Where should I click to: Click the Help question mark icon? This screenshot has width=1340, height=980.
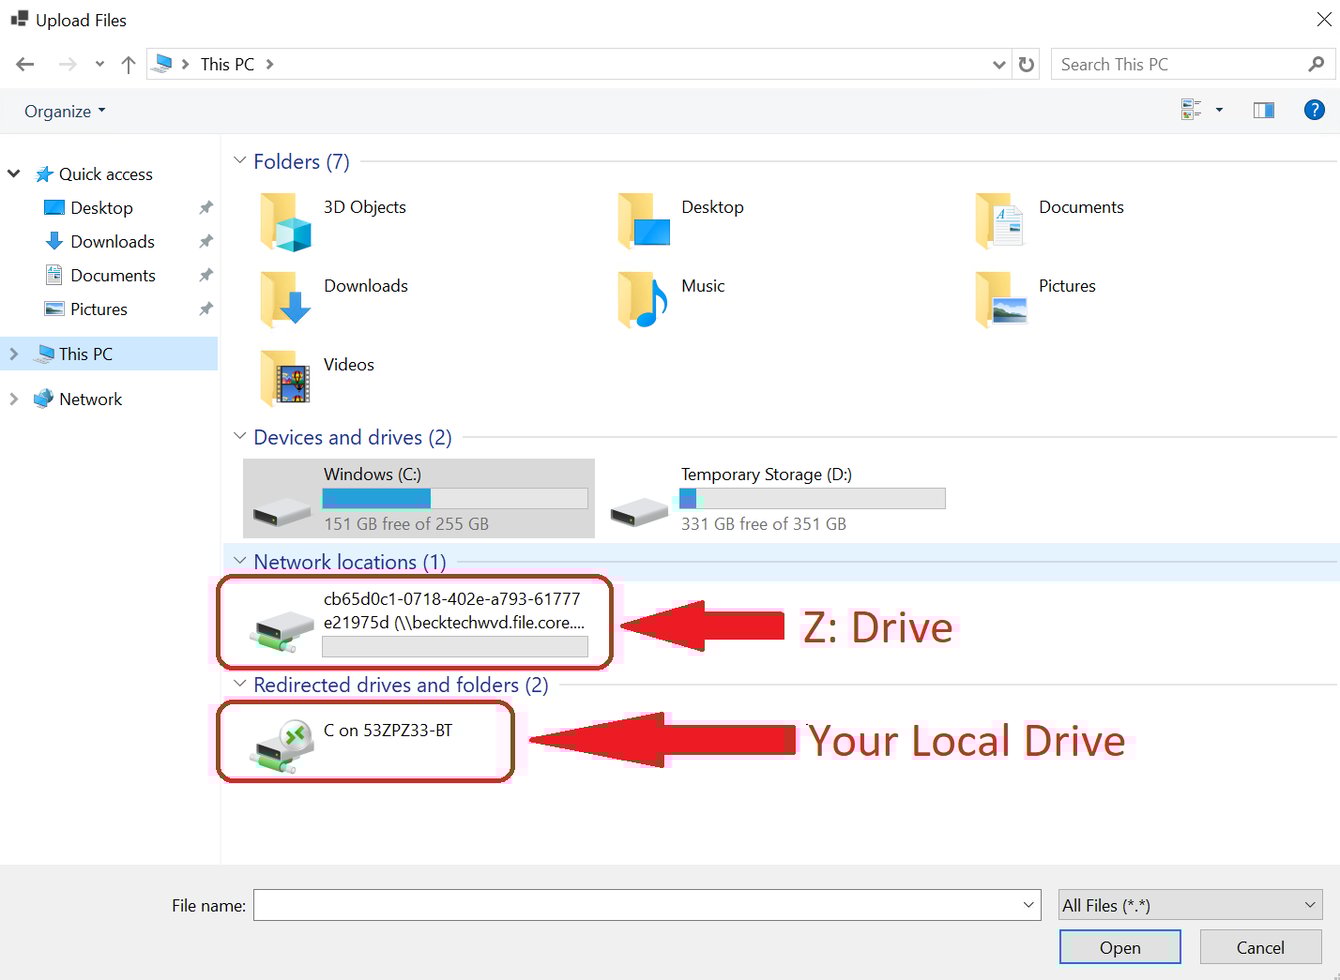coord(1314,110)
